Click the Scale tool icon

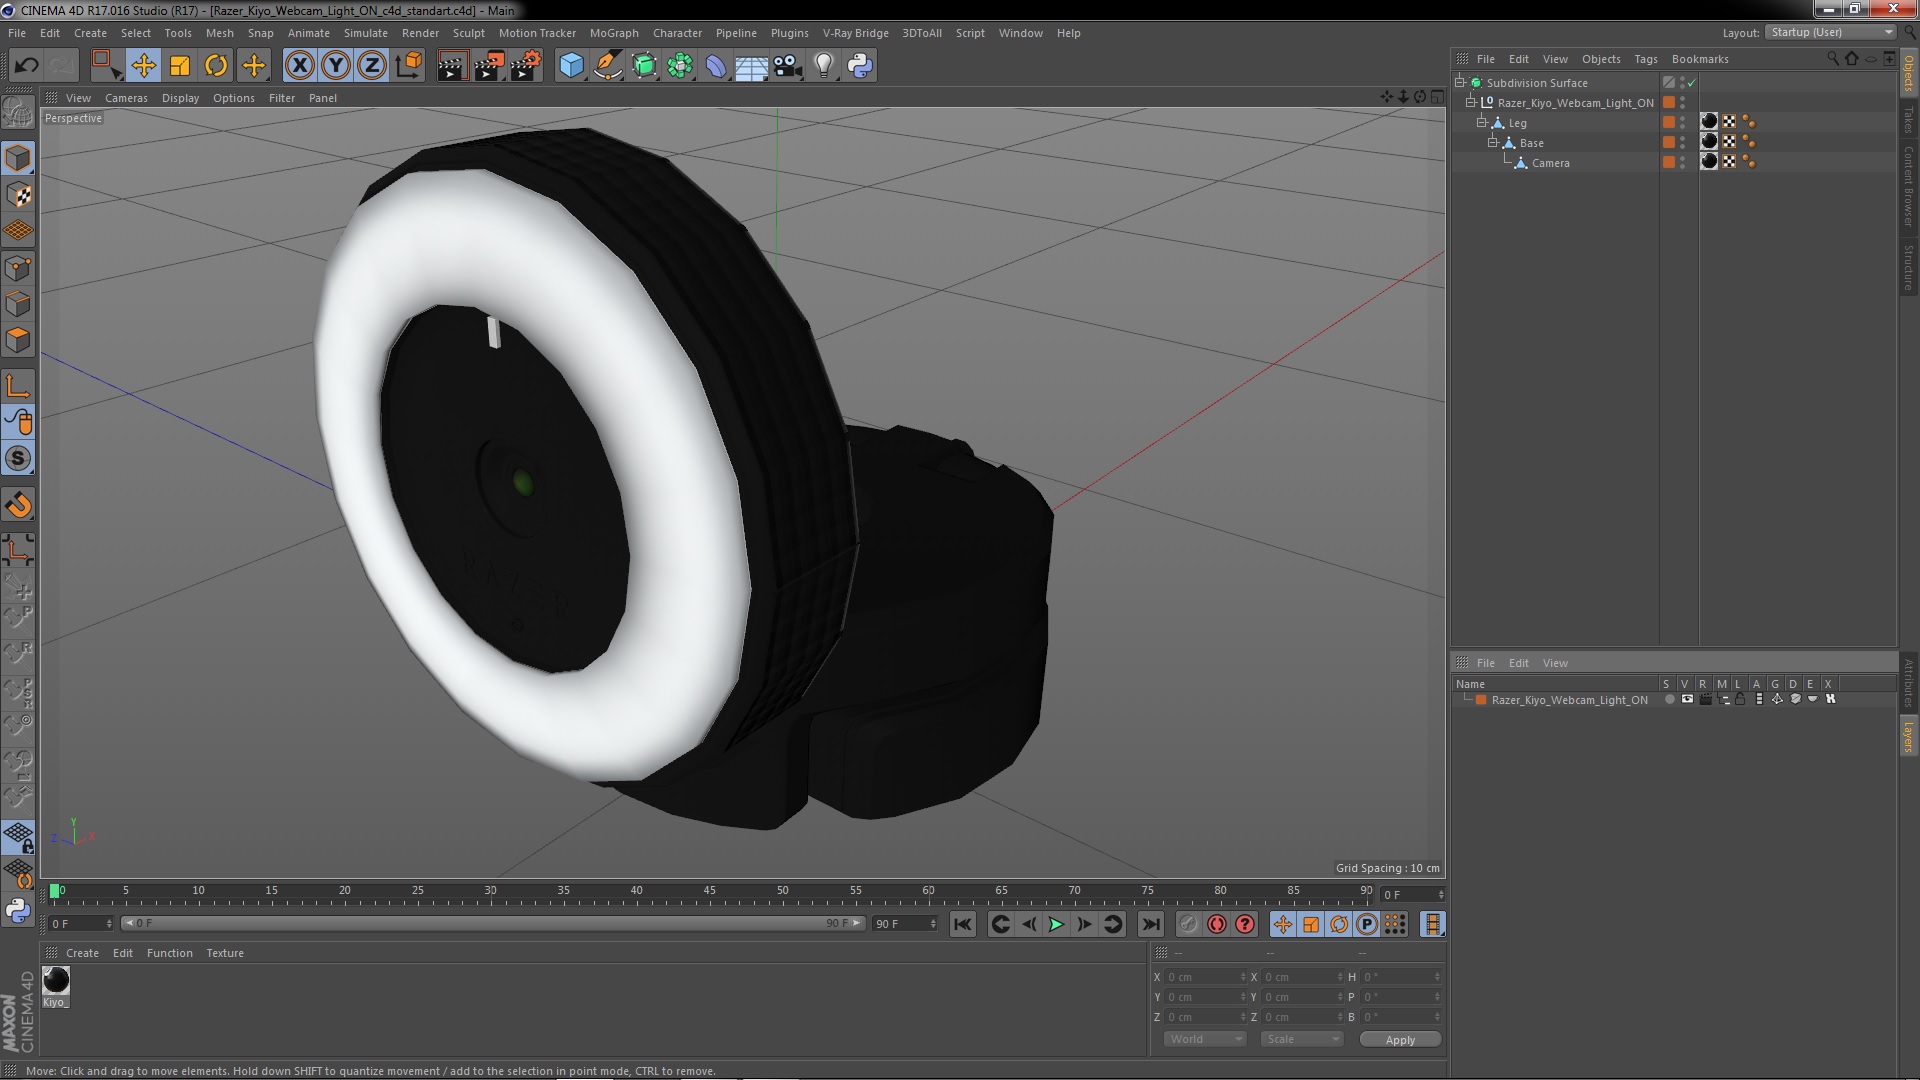[180, 66]
